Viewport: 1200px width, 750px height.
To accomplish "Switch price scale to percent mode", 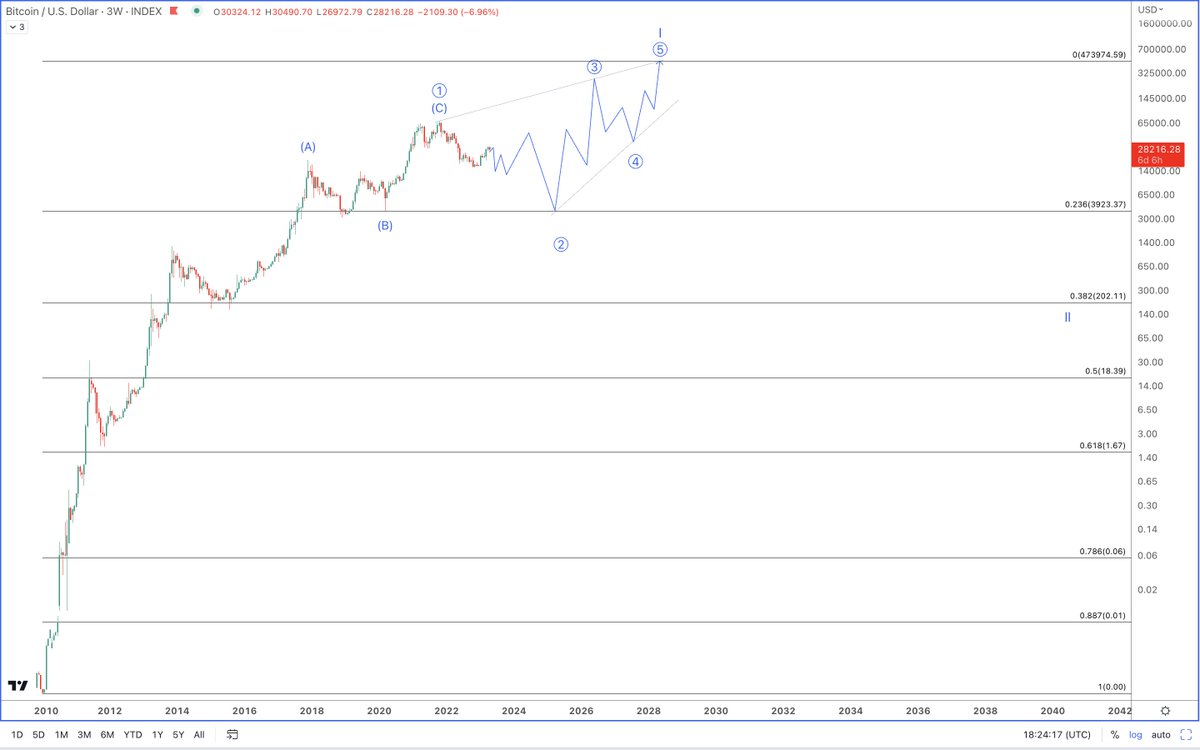I will pyautogui.click(x=1115, y=735).
